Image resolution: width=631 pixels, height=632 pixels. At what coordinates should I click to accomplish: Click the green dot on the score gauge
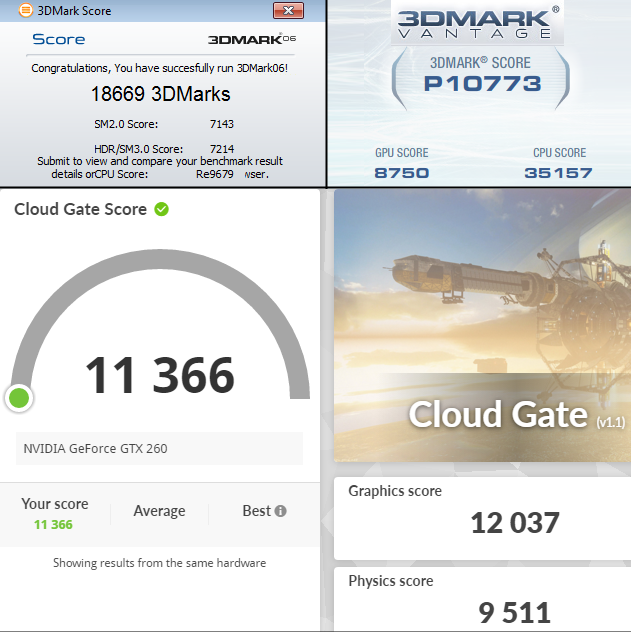19,398
